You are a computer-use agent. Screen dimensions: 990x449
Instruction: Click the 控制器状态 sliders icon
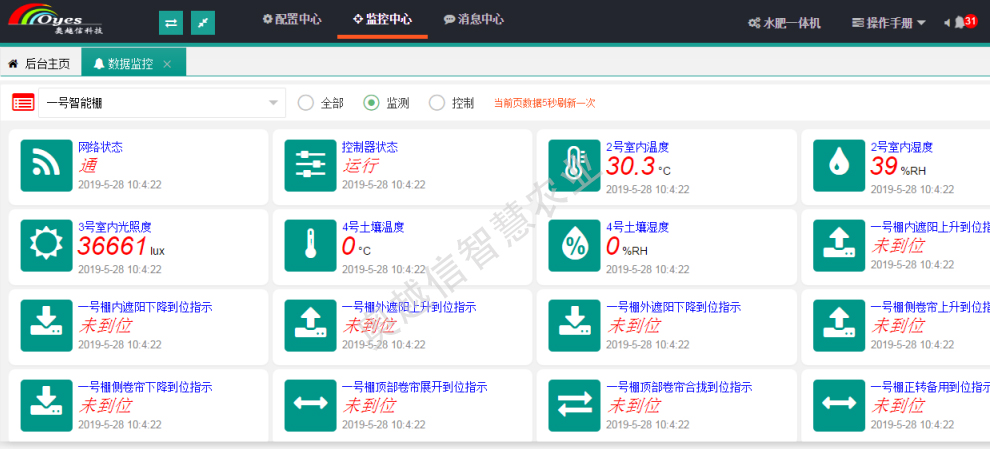[x=311, y=165]
